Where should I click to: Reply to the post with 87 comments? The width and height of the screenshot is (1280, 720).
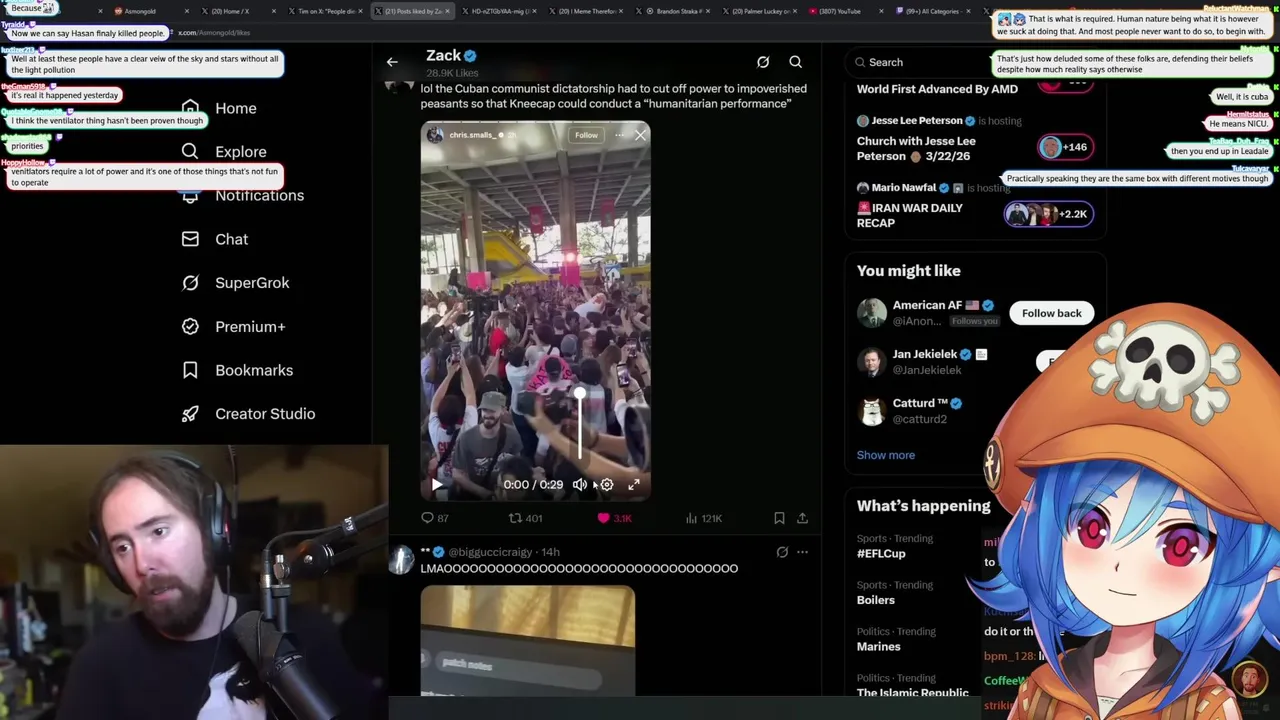(x=435, y=518)
